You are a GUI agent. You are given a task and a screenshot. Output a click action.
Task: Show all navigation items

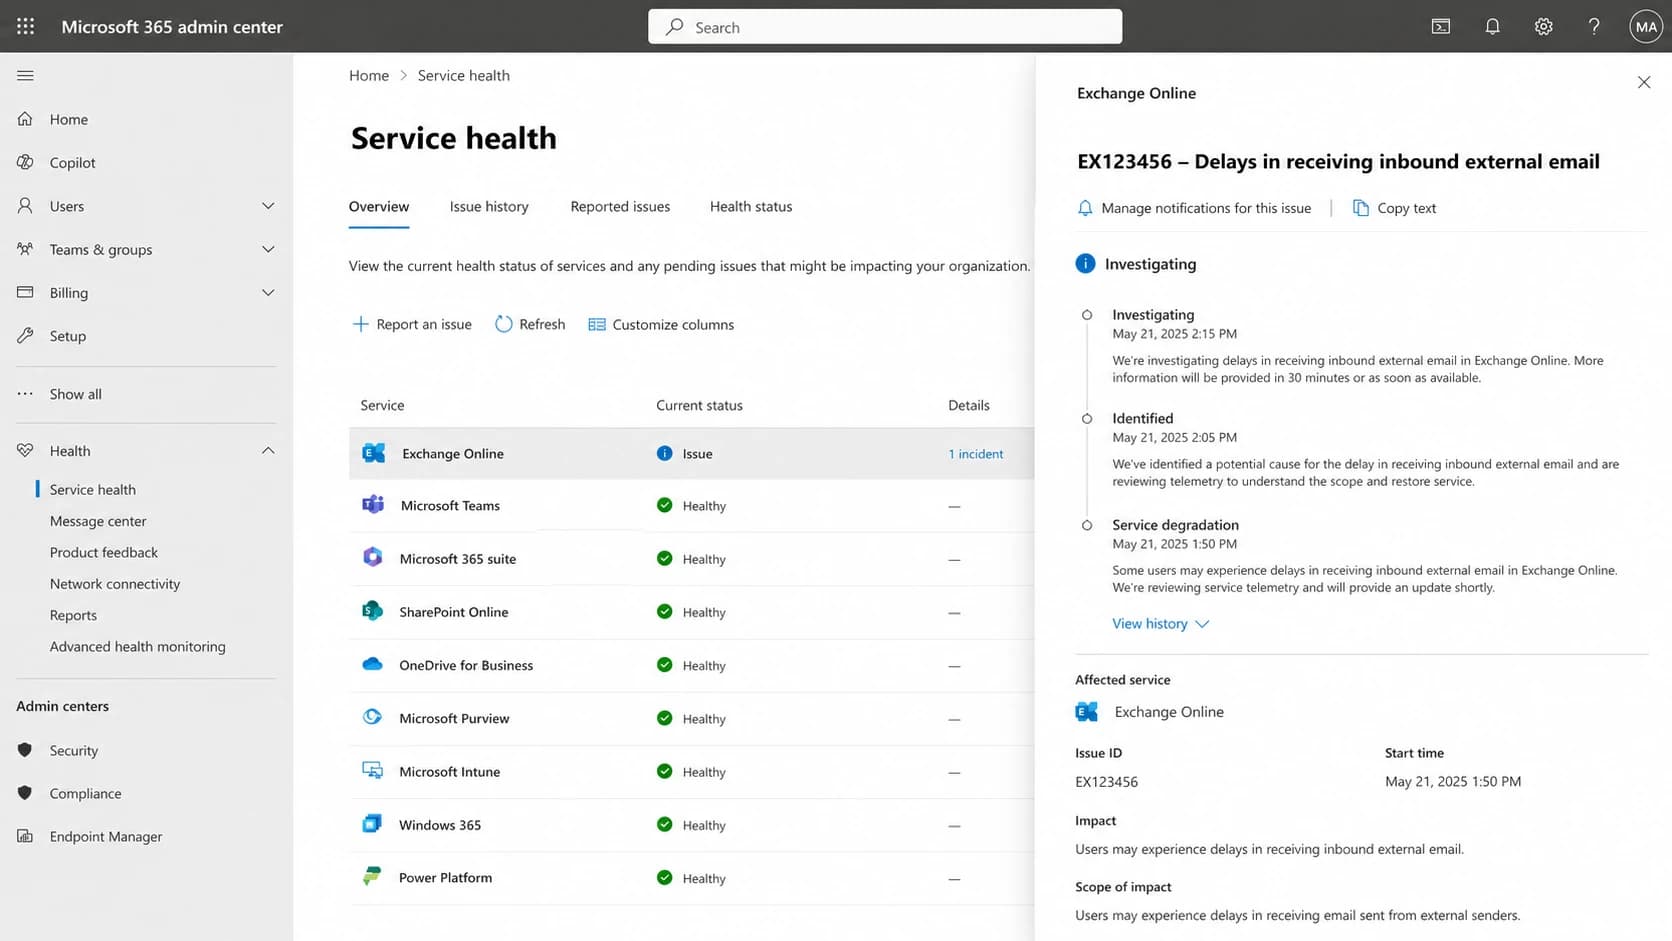(x=76, y=394)
